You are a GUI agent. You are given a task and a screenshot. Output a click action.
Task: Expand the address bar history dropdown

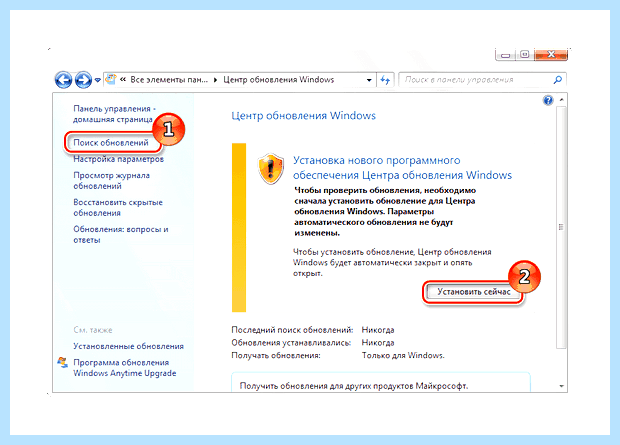369,80
